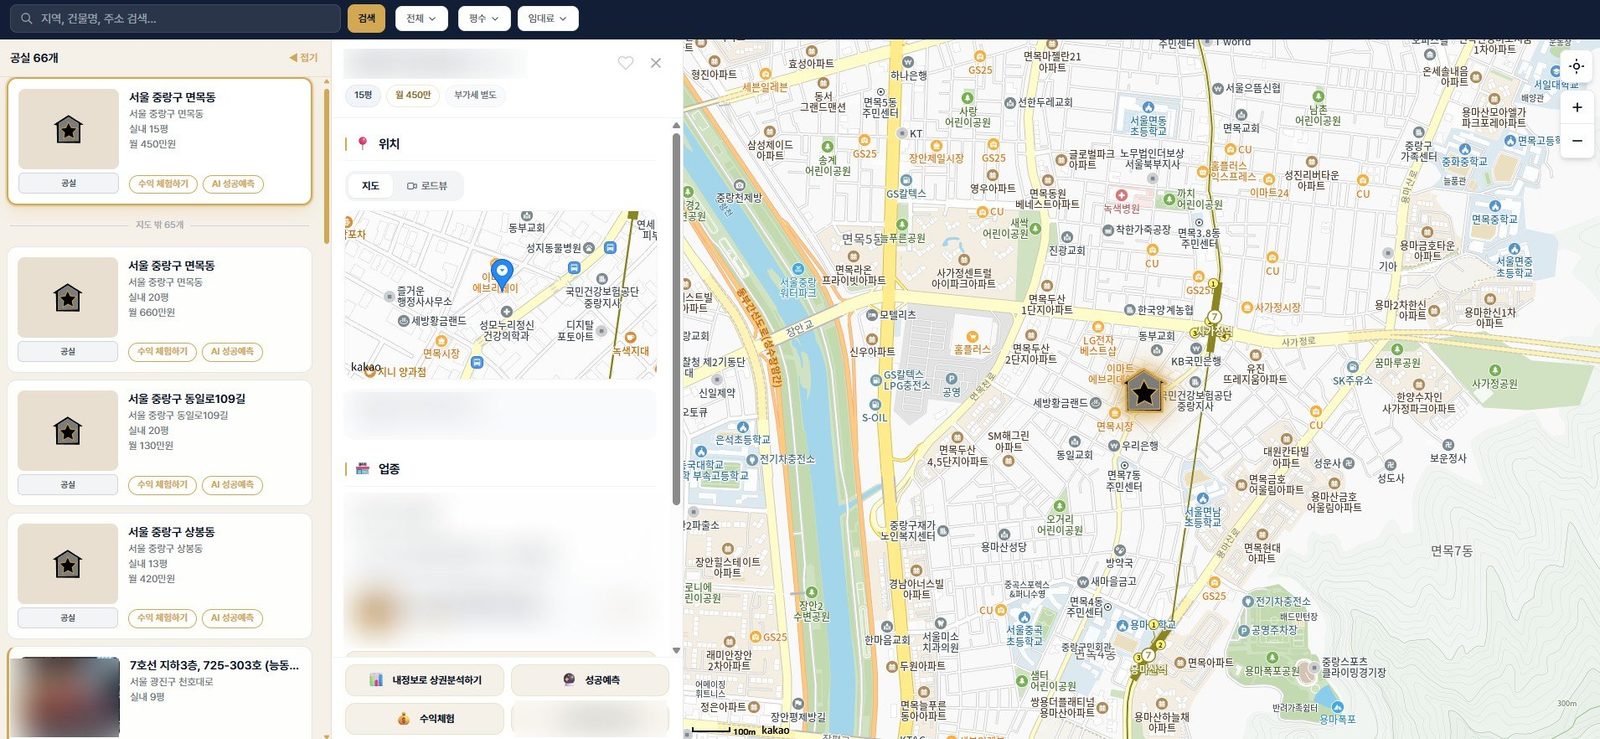Viewport: 1600px width, 739px height.
Task: Click the 부가세 별도 tag
Action: pos(475,95)
